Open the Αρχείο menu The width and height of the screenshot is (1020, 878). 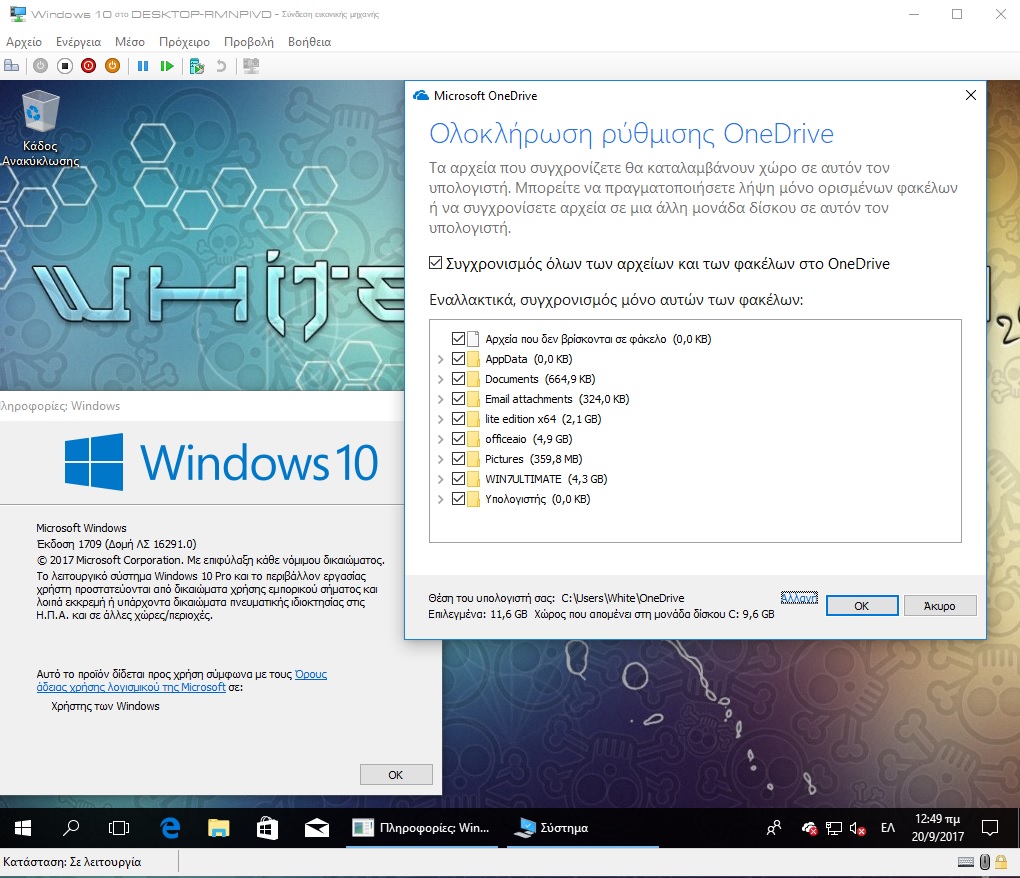(x=24, y=42)
